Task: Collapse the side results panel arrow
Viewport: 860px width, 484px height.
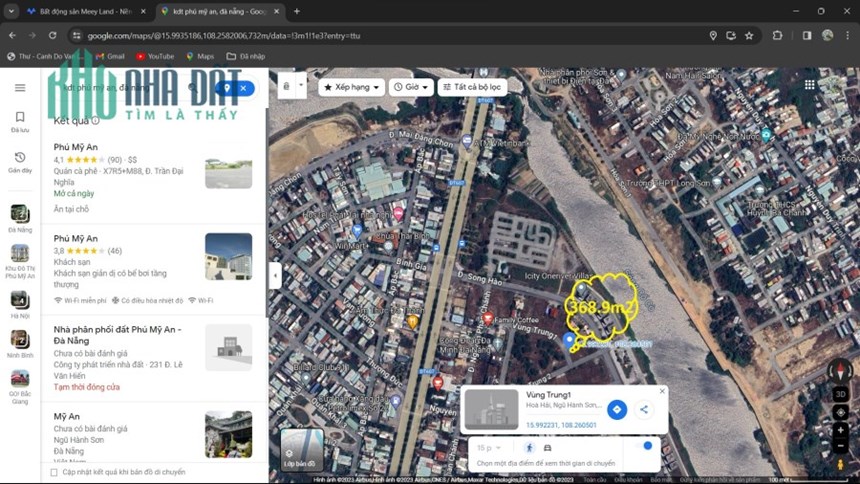Action: pos(275,275)
